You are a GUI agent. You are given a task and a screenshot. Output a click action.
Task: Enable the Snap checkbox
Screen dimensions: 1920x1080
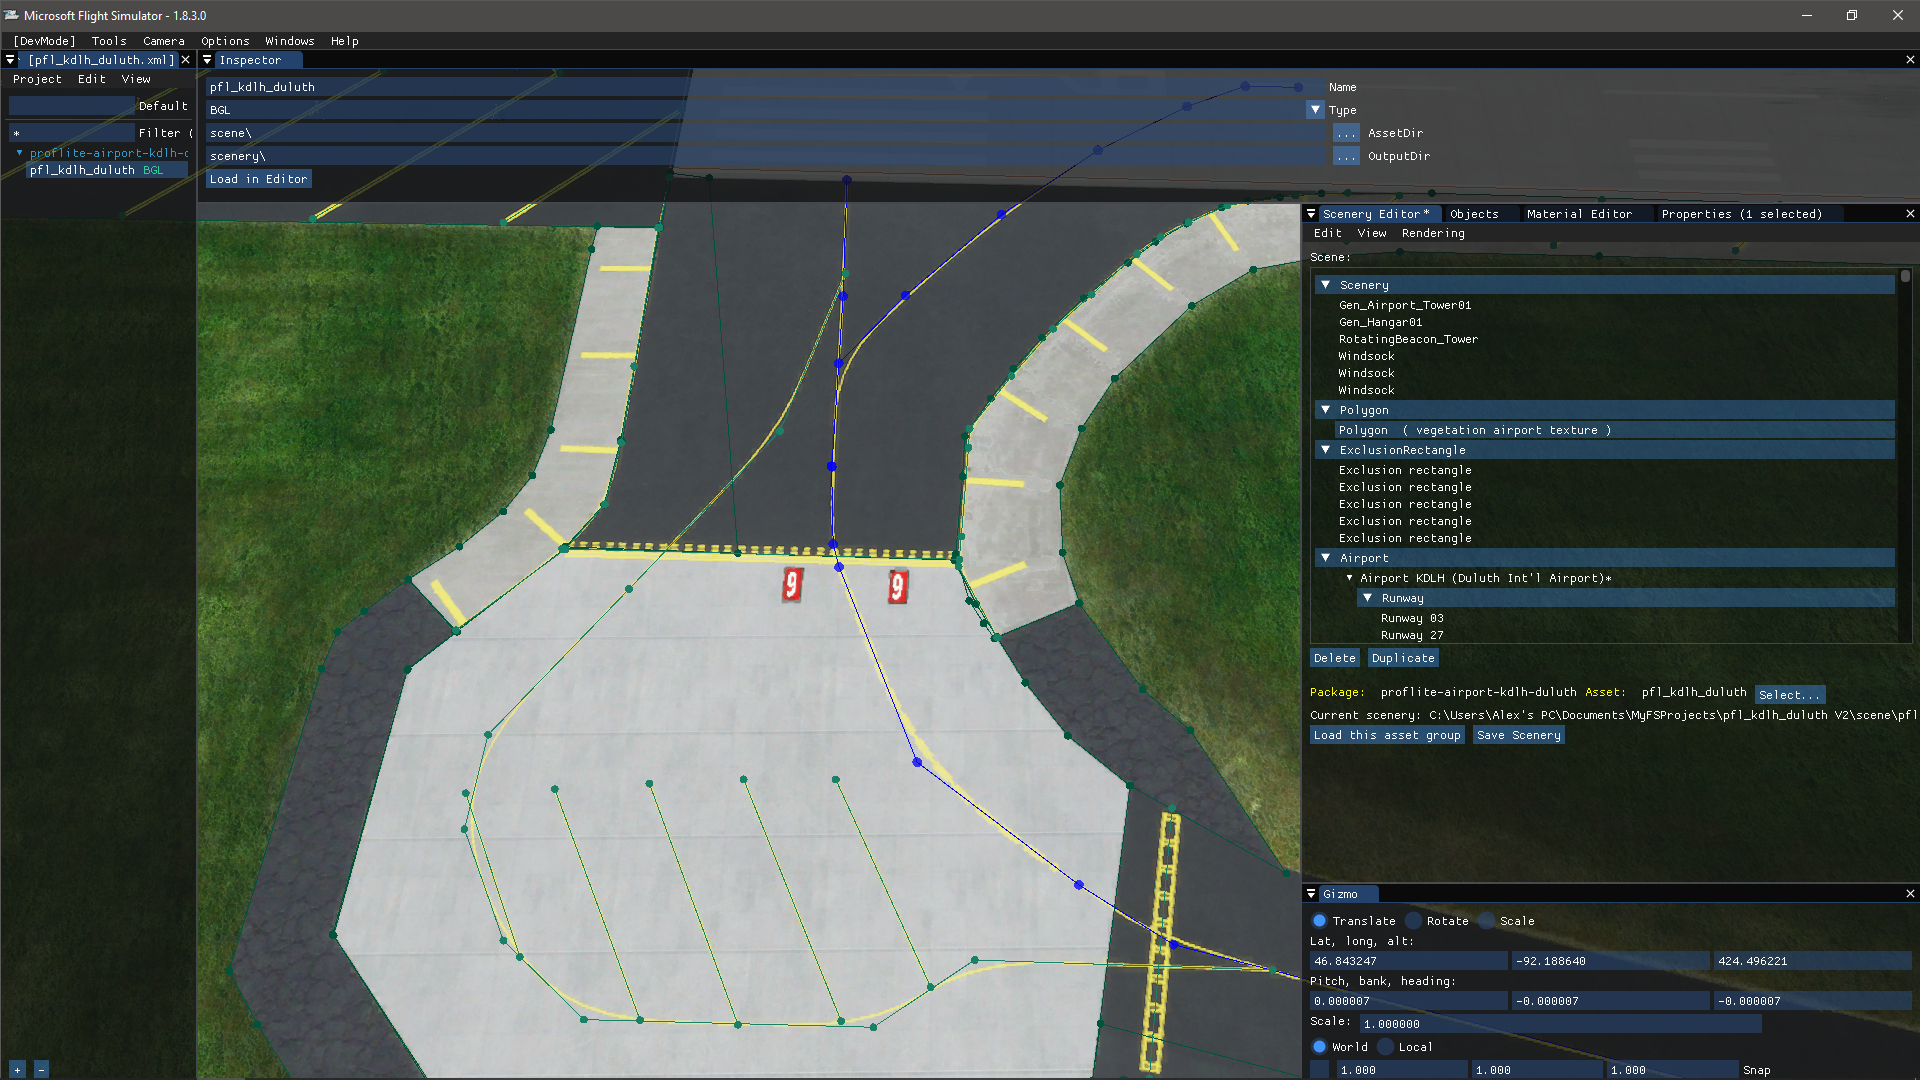[1320, 1070]
